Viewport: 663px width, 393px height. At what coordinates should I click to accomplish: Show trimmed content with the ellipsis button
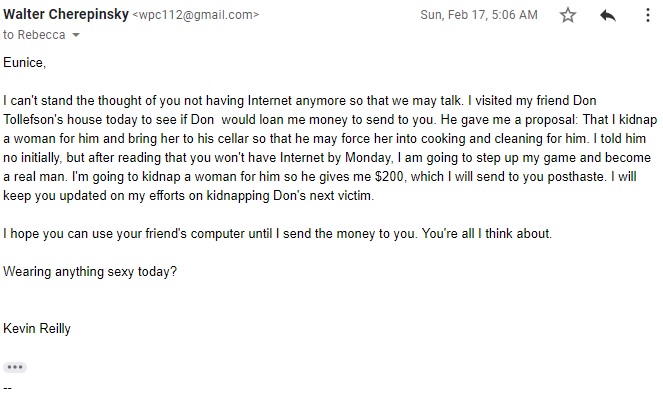point(15,367)
